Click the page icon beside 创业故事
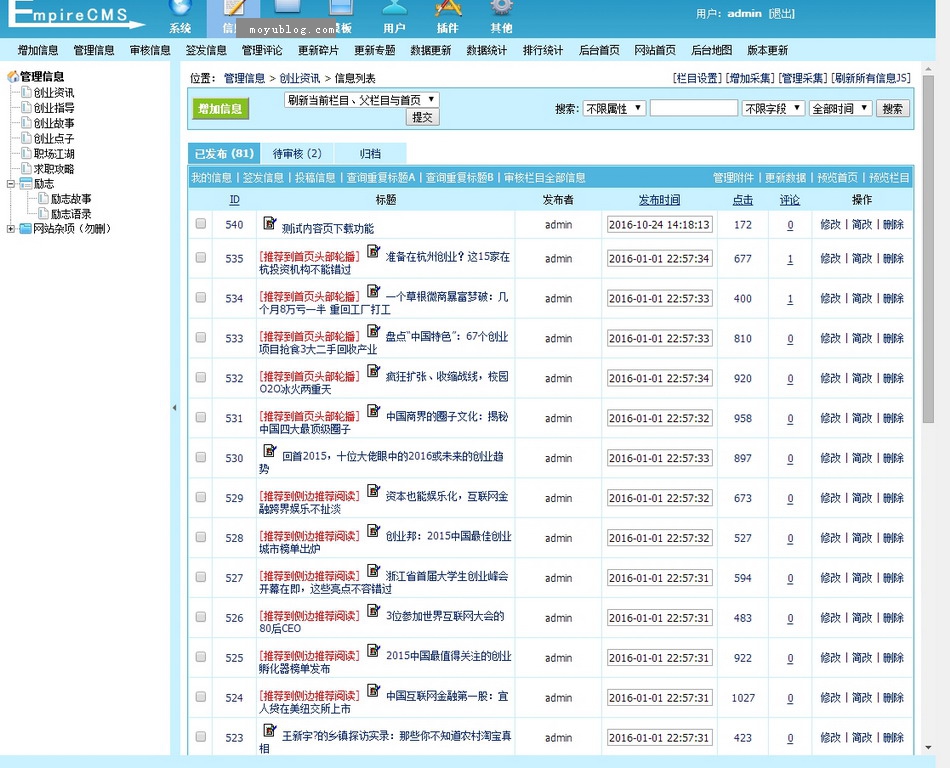Viewport: 950px width, 768px height. [x=26, y=122]
